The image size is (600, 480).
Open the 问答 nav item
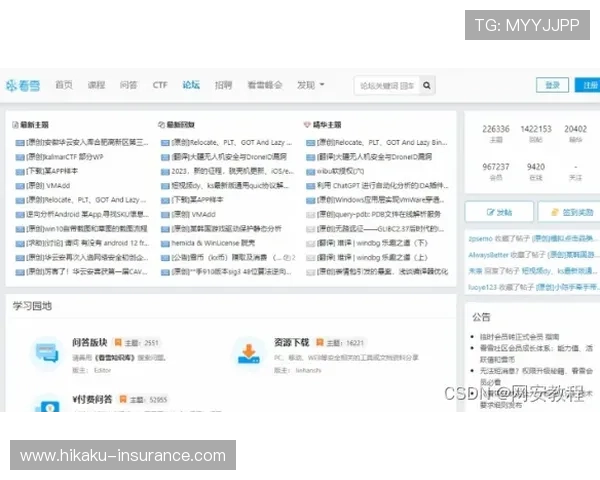[x=128, y=85]
